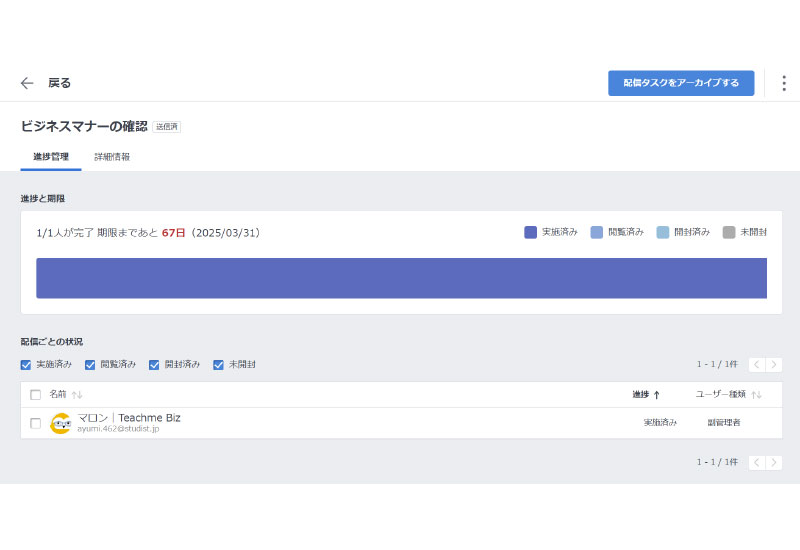Uncheck the 実施済み filter checkbox
800x550 pixels.
click(x=26, y=365)
